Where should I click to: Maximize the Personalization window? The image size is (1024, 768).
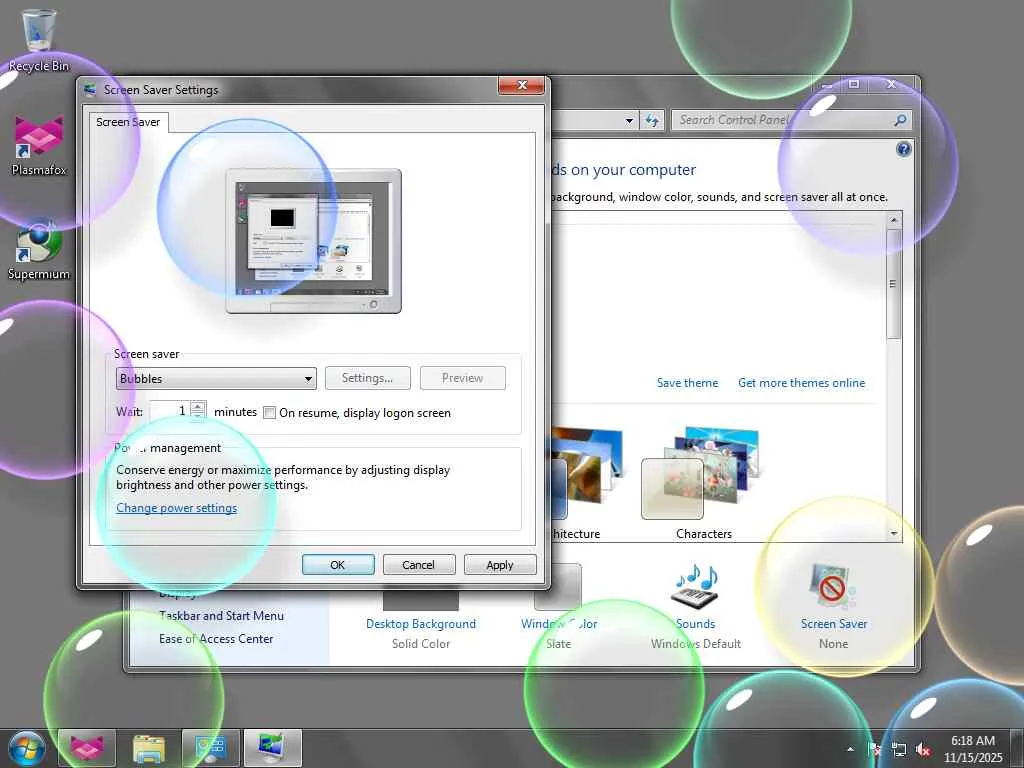(854, 84)
